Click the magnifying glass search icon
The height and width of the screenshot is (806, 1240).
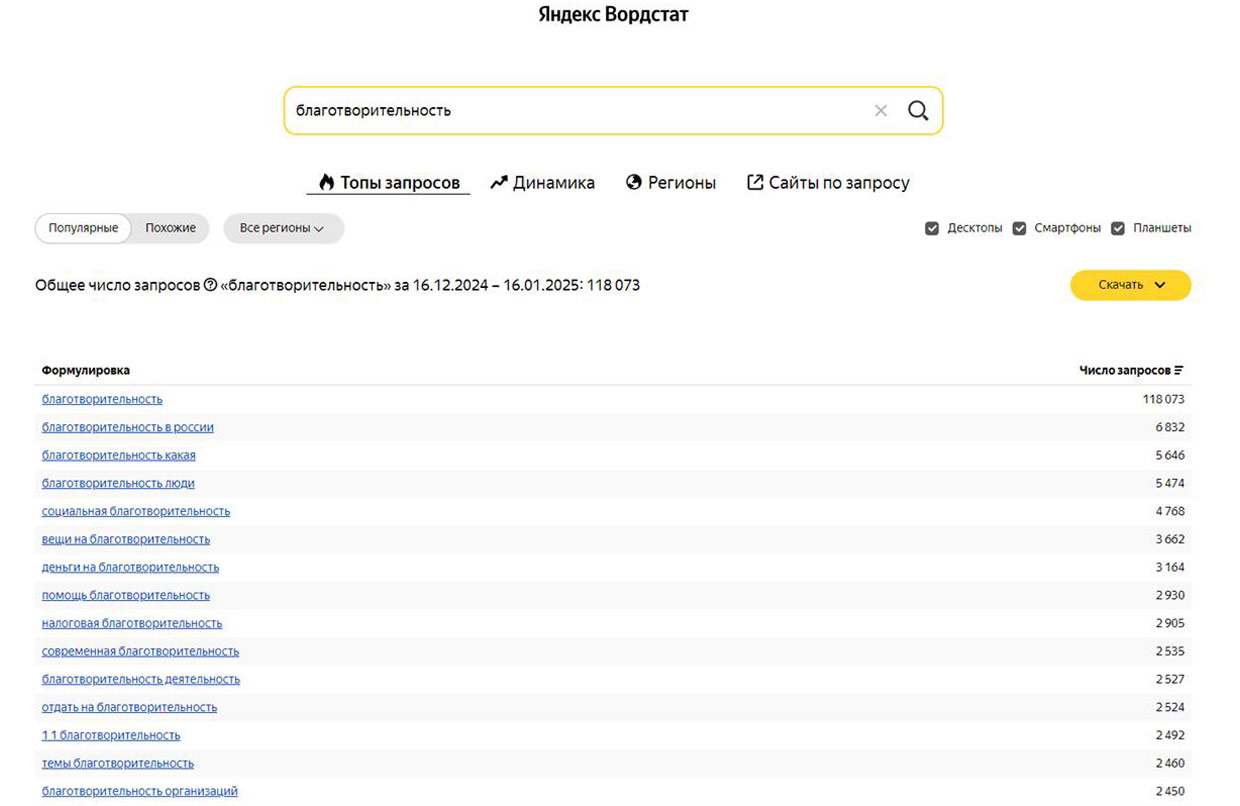[x=917, y=111]
